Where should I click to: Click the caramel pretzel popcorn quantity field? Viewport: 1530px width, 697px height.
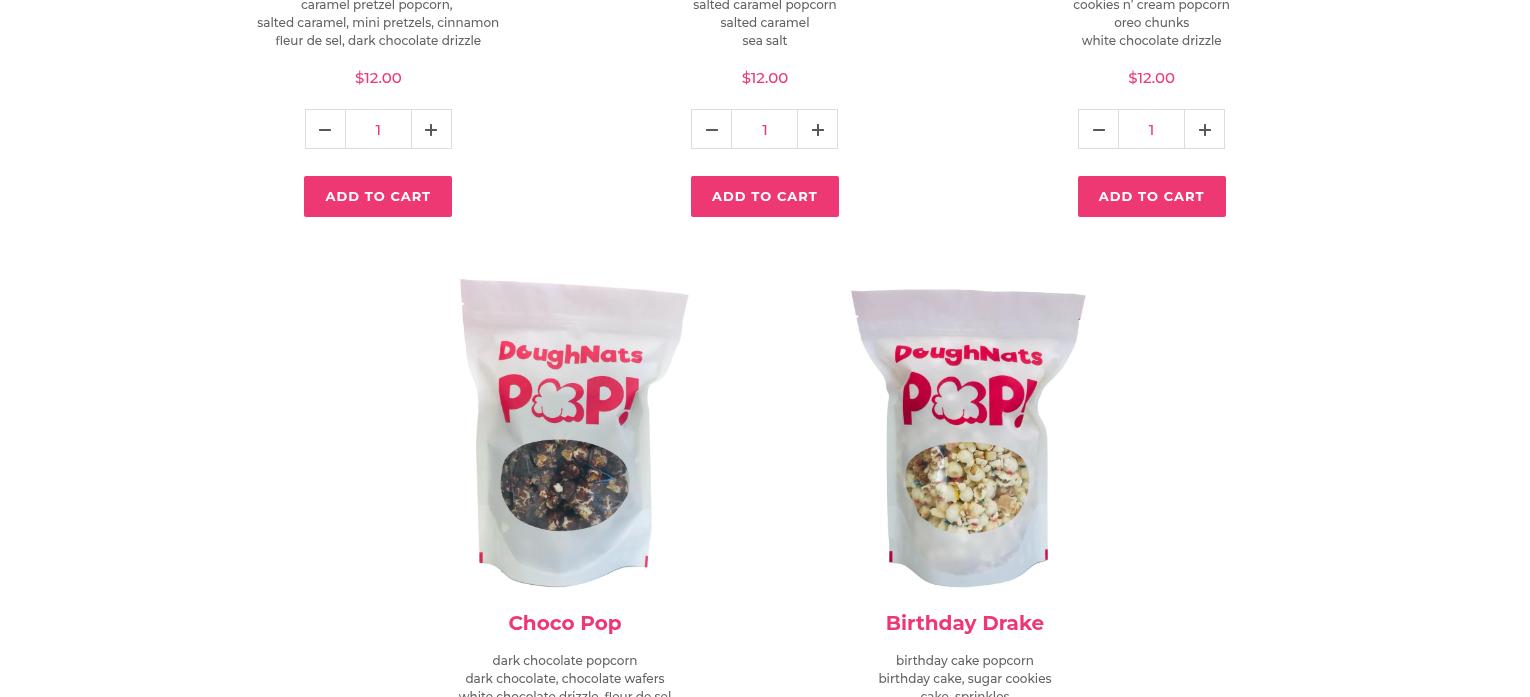click(378, 129)
